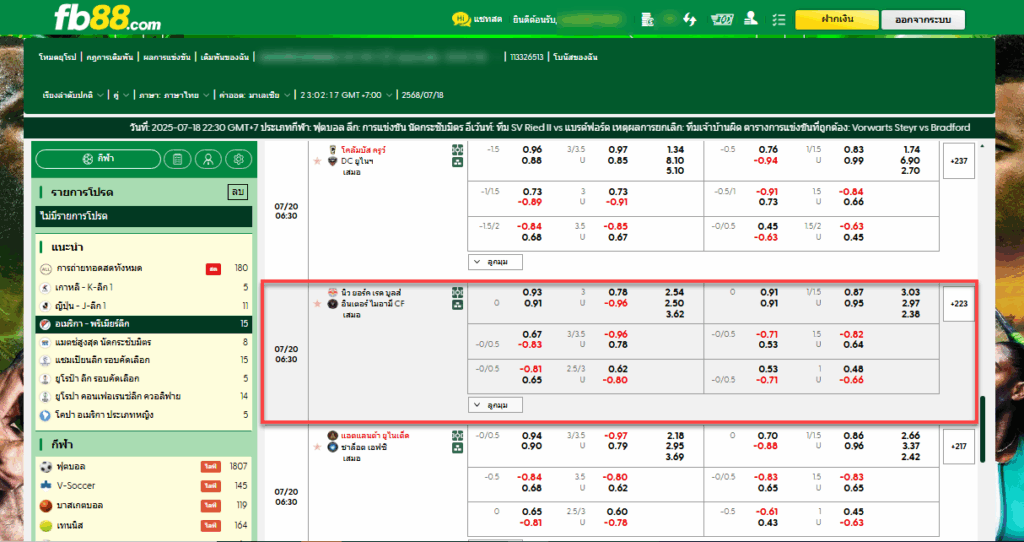Click the cash banknote icon in header
This screenshot has height=542, width=1024.
tap(722, 20)
